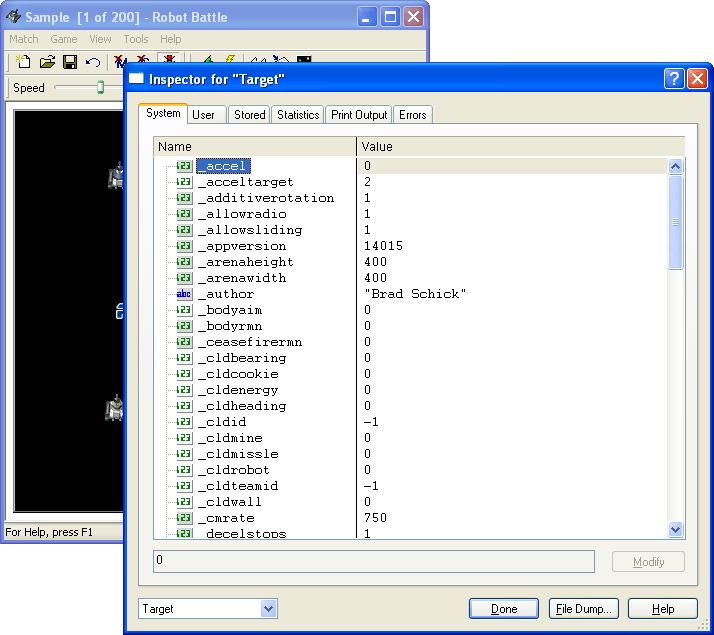
Task: Click the Speed slider handle in Robot Battle
Action: coord(101,87)
